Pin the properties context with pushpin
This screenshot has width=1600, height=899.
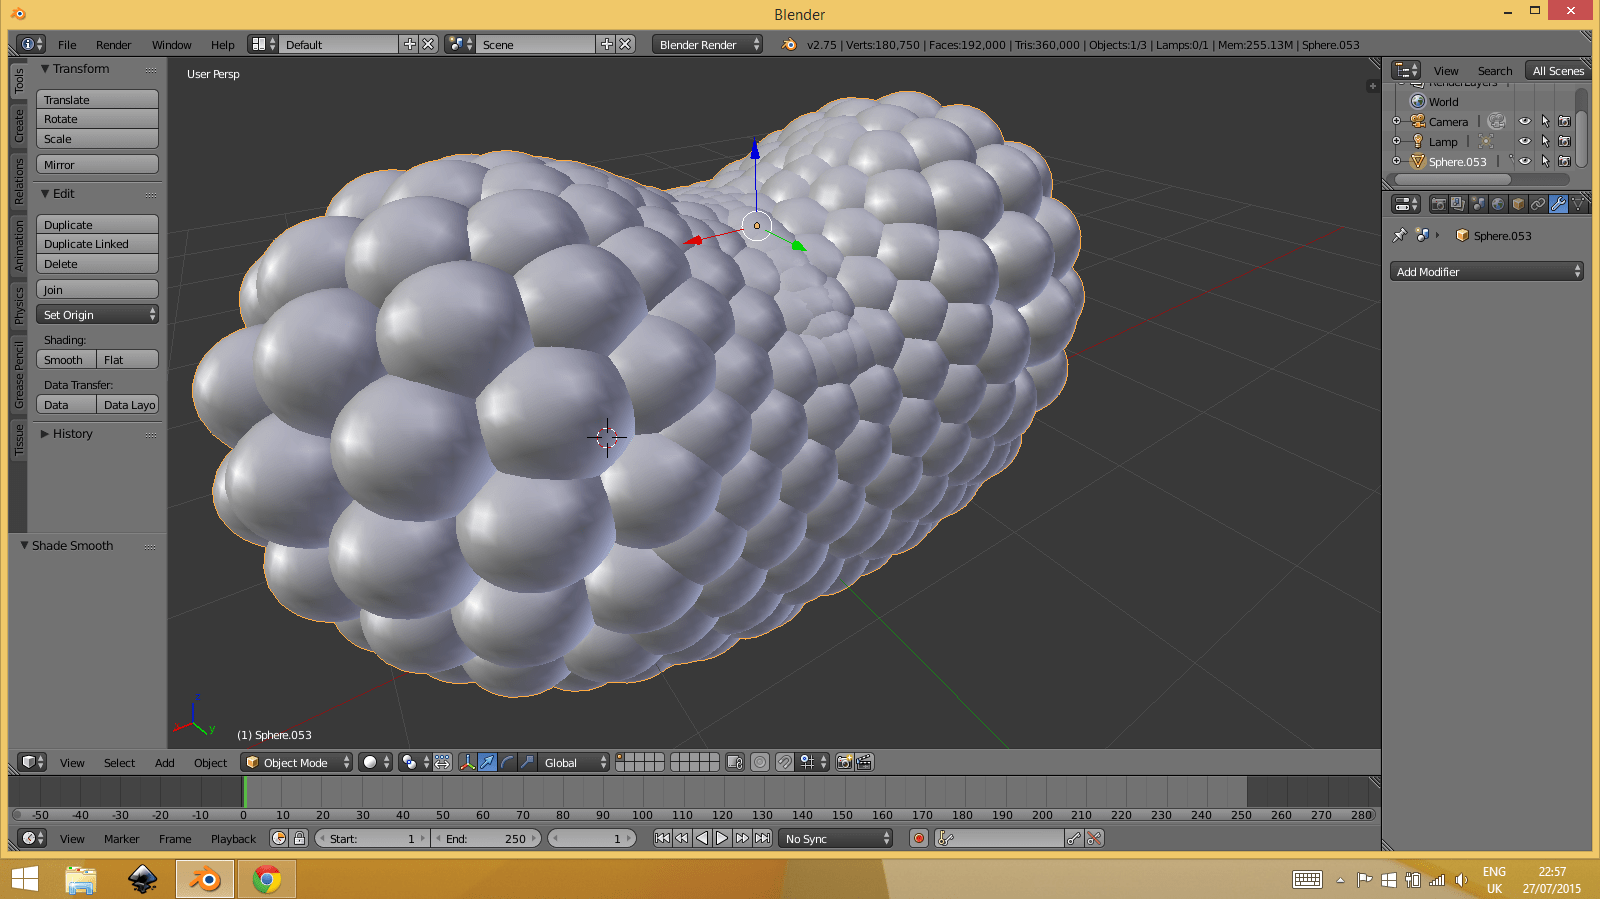1400,236
